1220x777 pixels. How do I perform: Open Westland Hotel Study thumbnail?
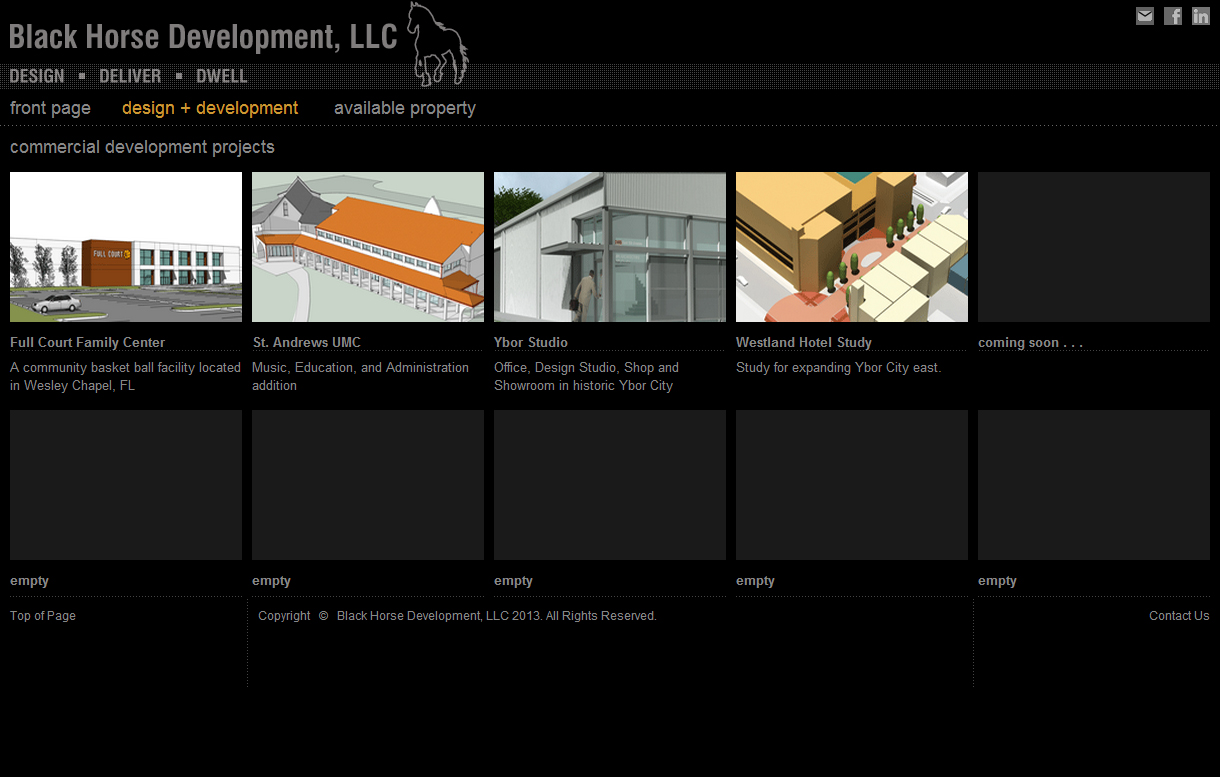(852, 247)
